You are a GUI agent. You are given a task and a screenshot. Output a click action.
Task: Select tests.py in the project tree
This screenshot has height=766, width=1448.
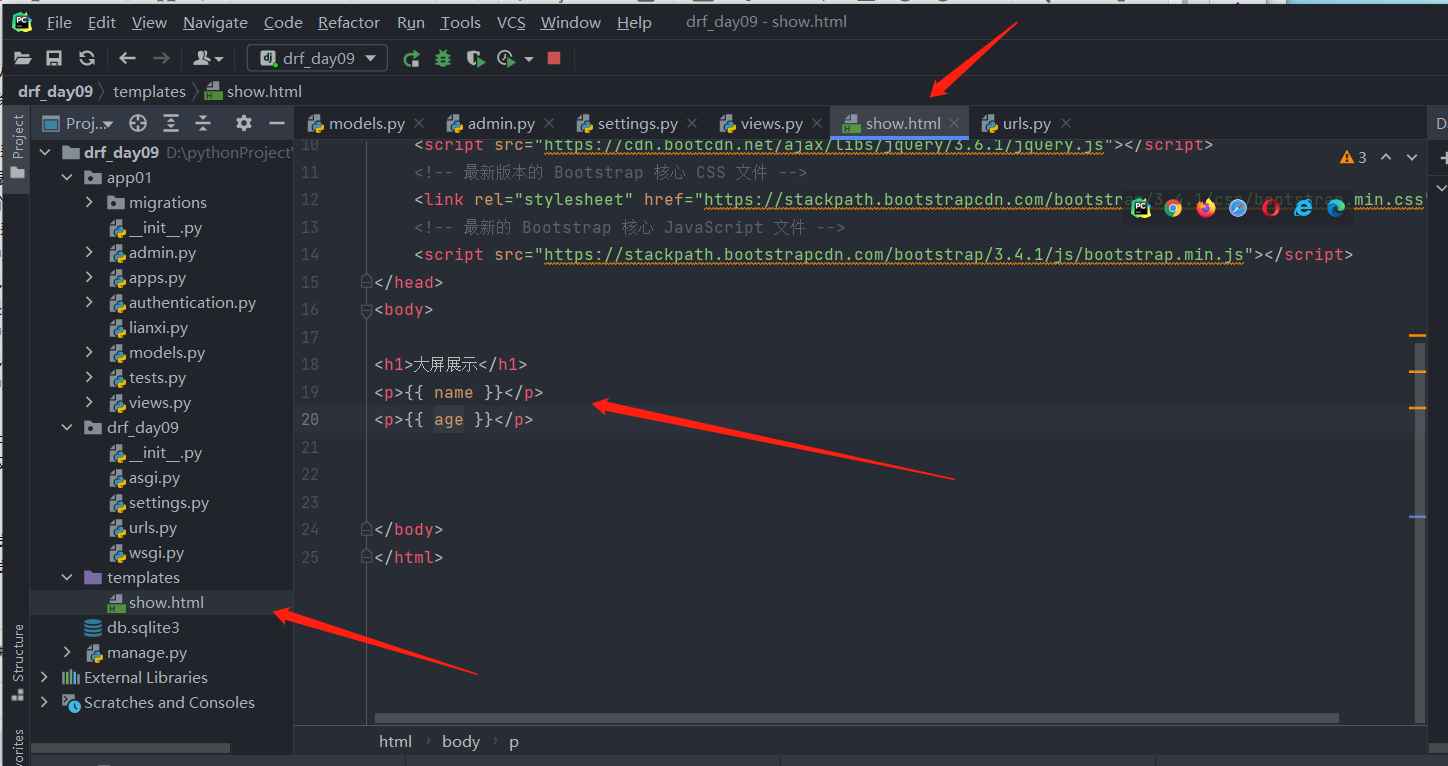tap(157, 378)
